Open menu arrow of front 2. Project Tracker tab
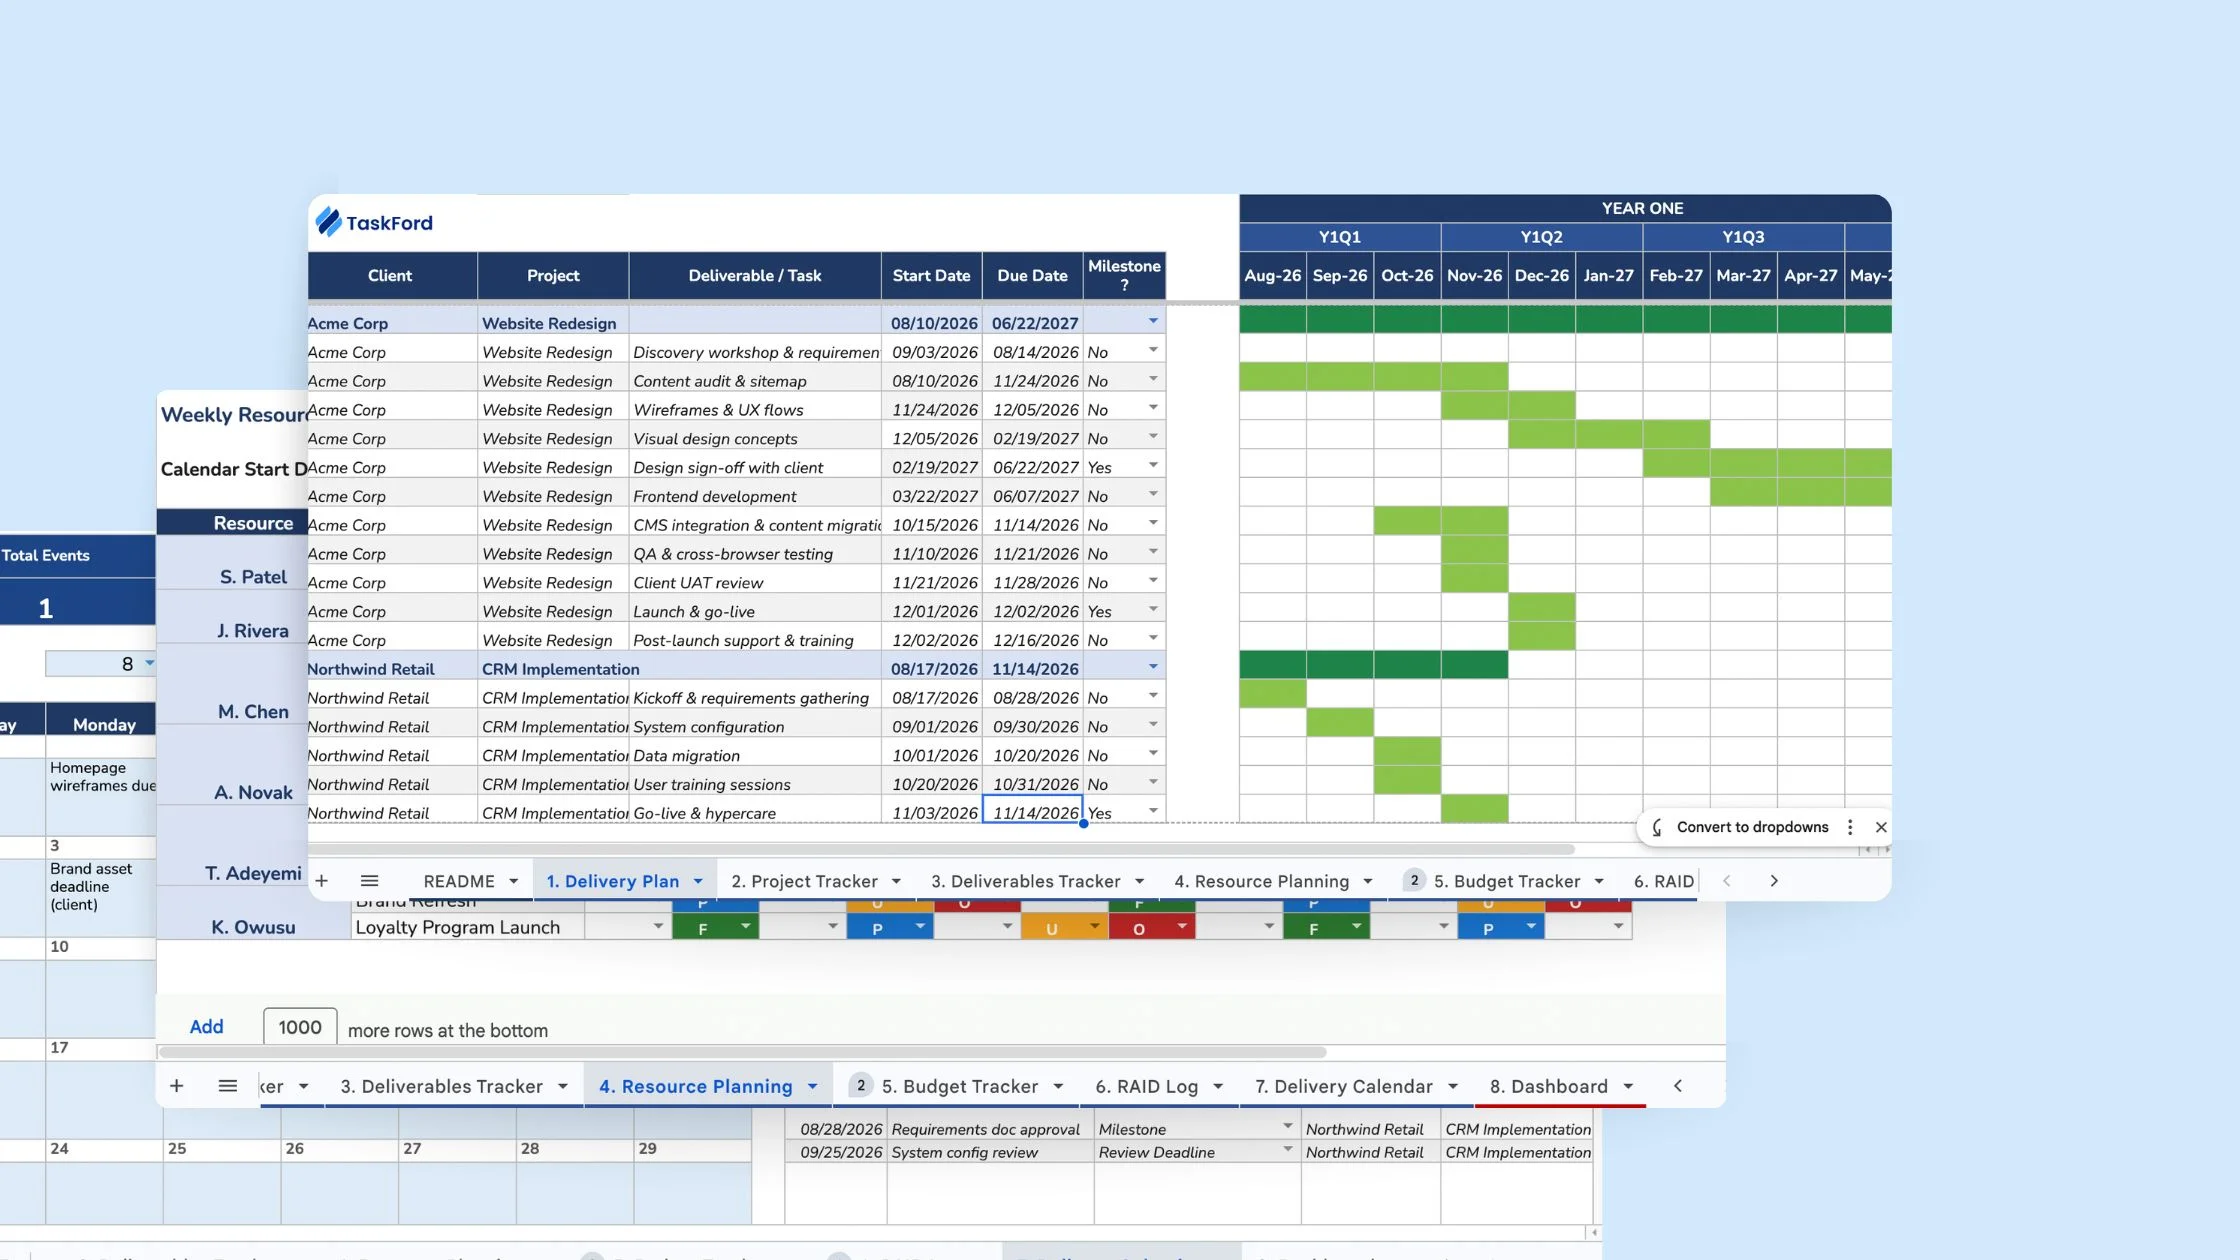 click(897, 881)
